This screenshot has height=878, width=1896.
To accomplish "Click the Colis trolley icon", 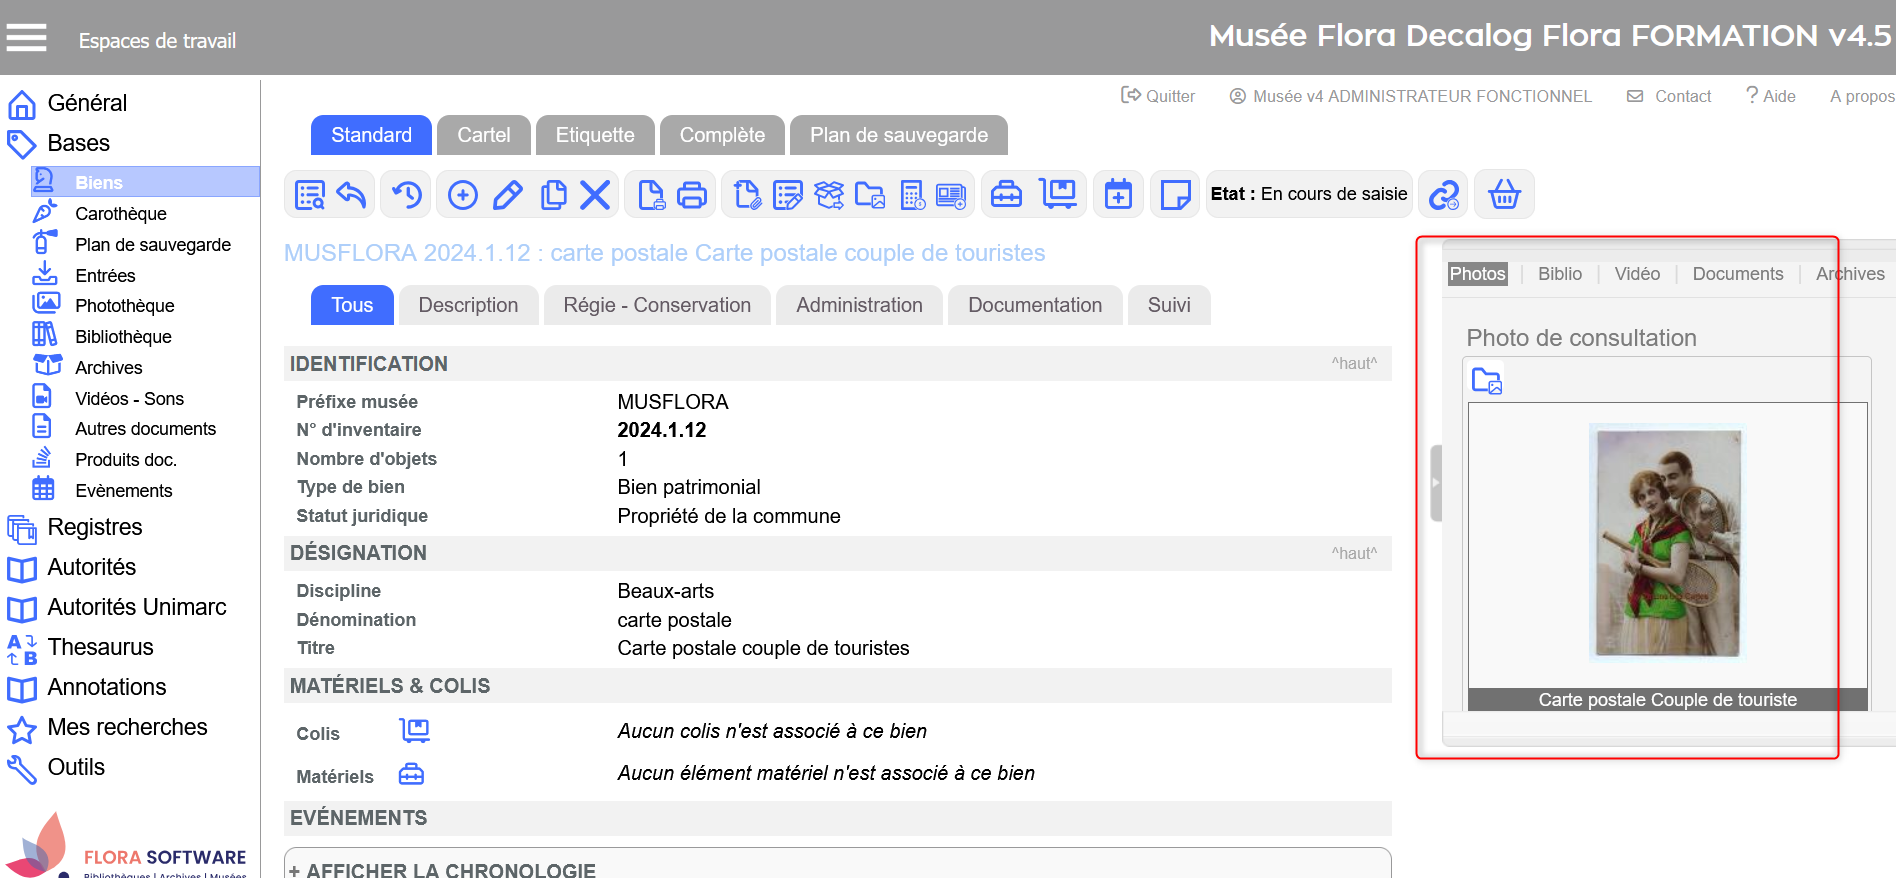I will 414,731.
